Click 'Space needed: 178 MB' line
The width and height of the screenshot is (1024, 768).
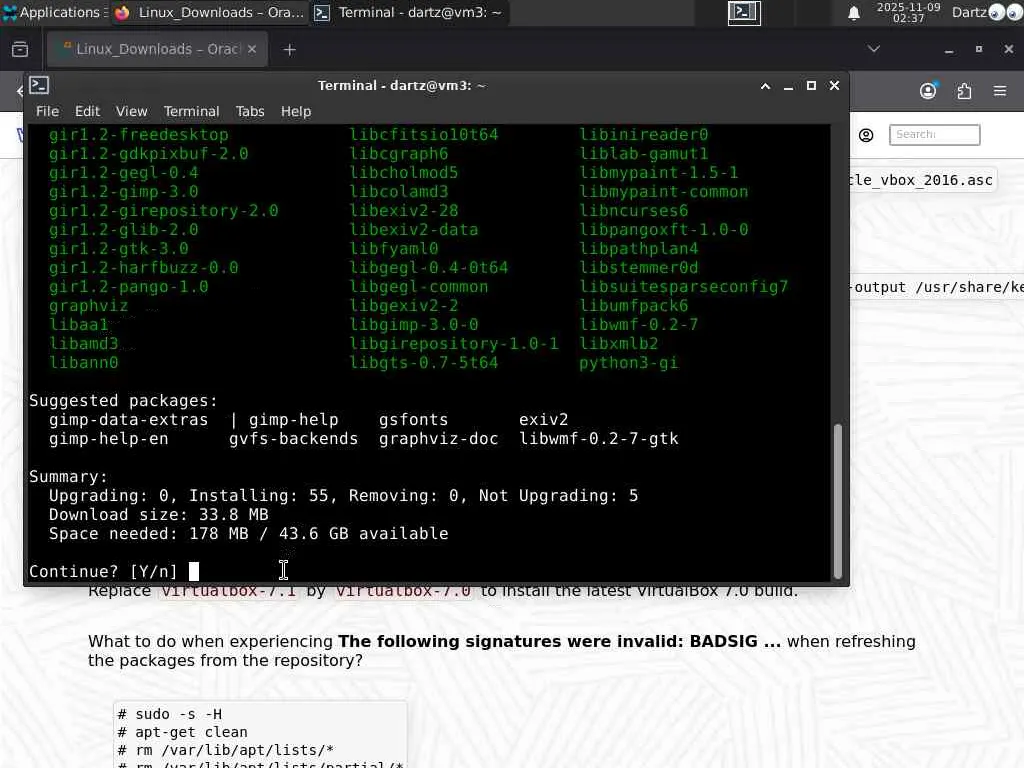coord(249,534)
